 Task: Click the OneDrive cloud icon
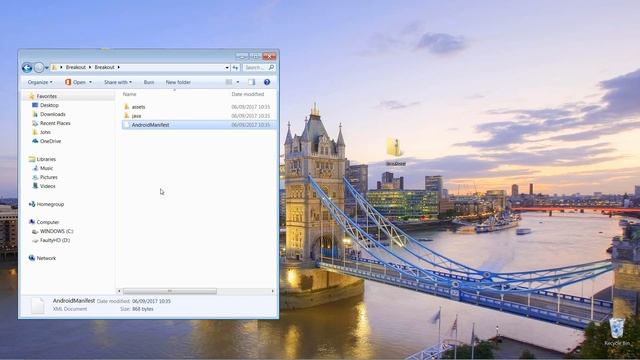coord(35,141)
